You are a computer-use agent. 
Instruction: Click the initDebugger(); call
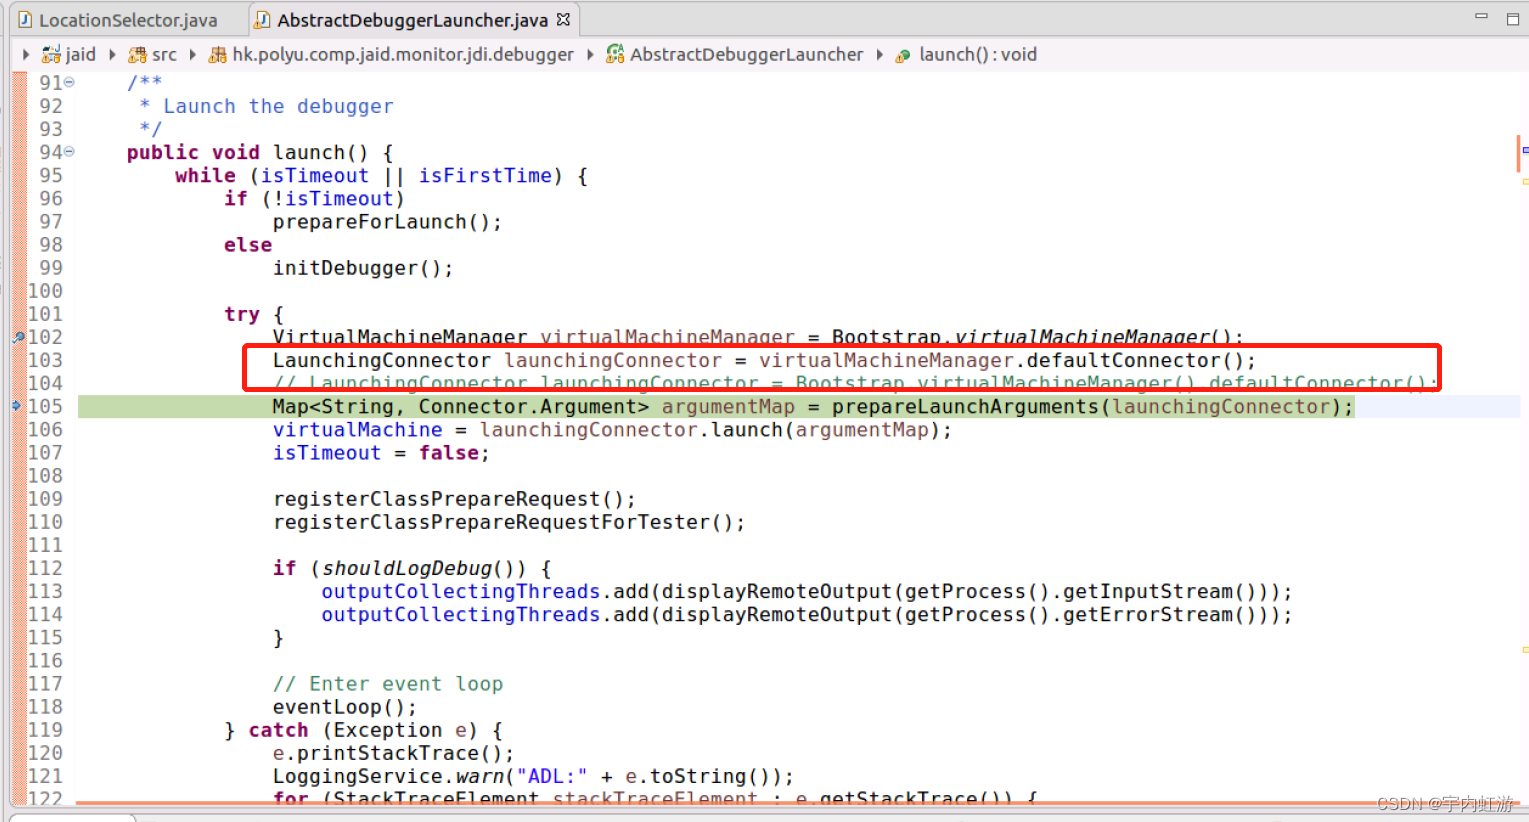click(363, 268)
